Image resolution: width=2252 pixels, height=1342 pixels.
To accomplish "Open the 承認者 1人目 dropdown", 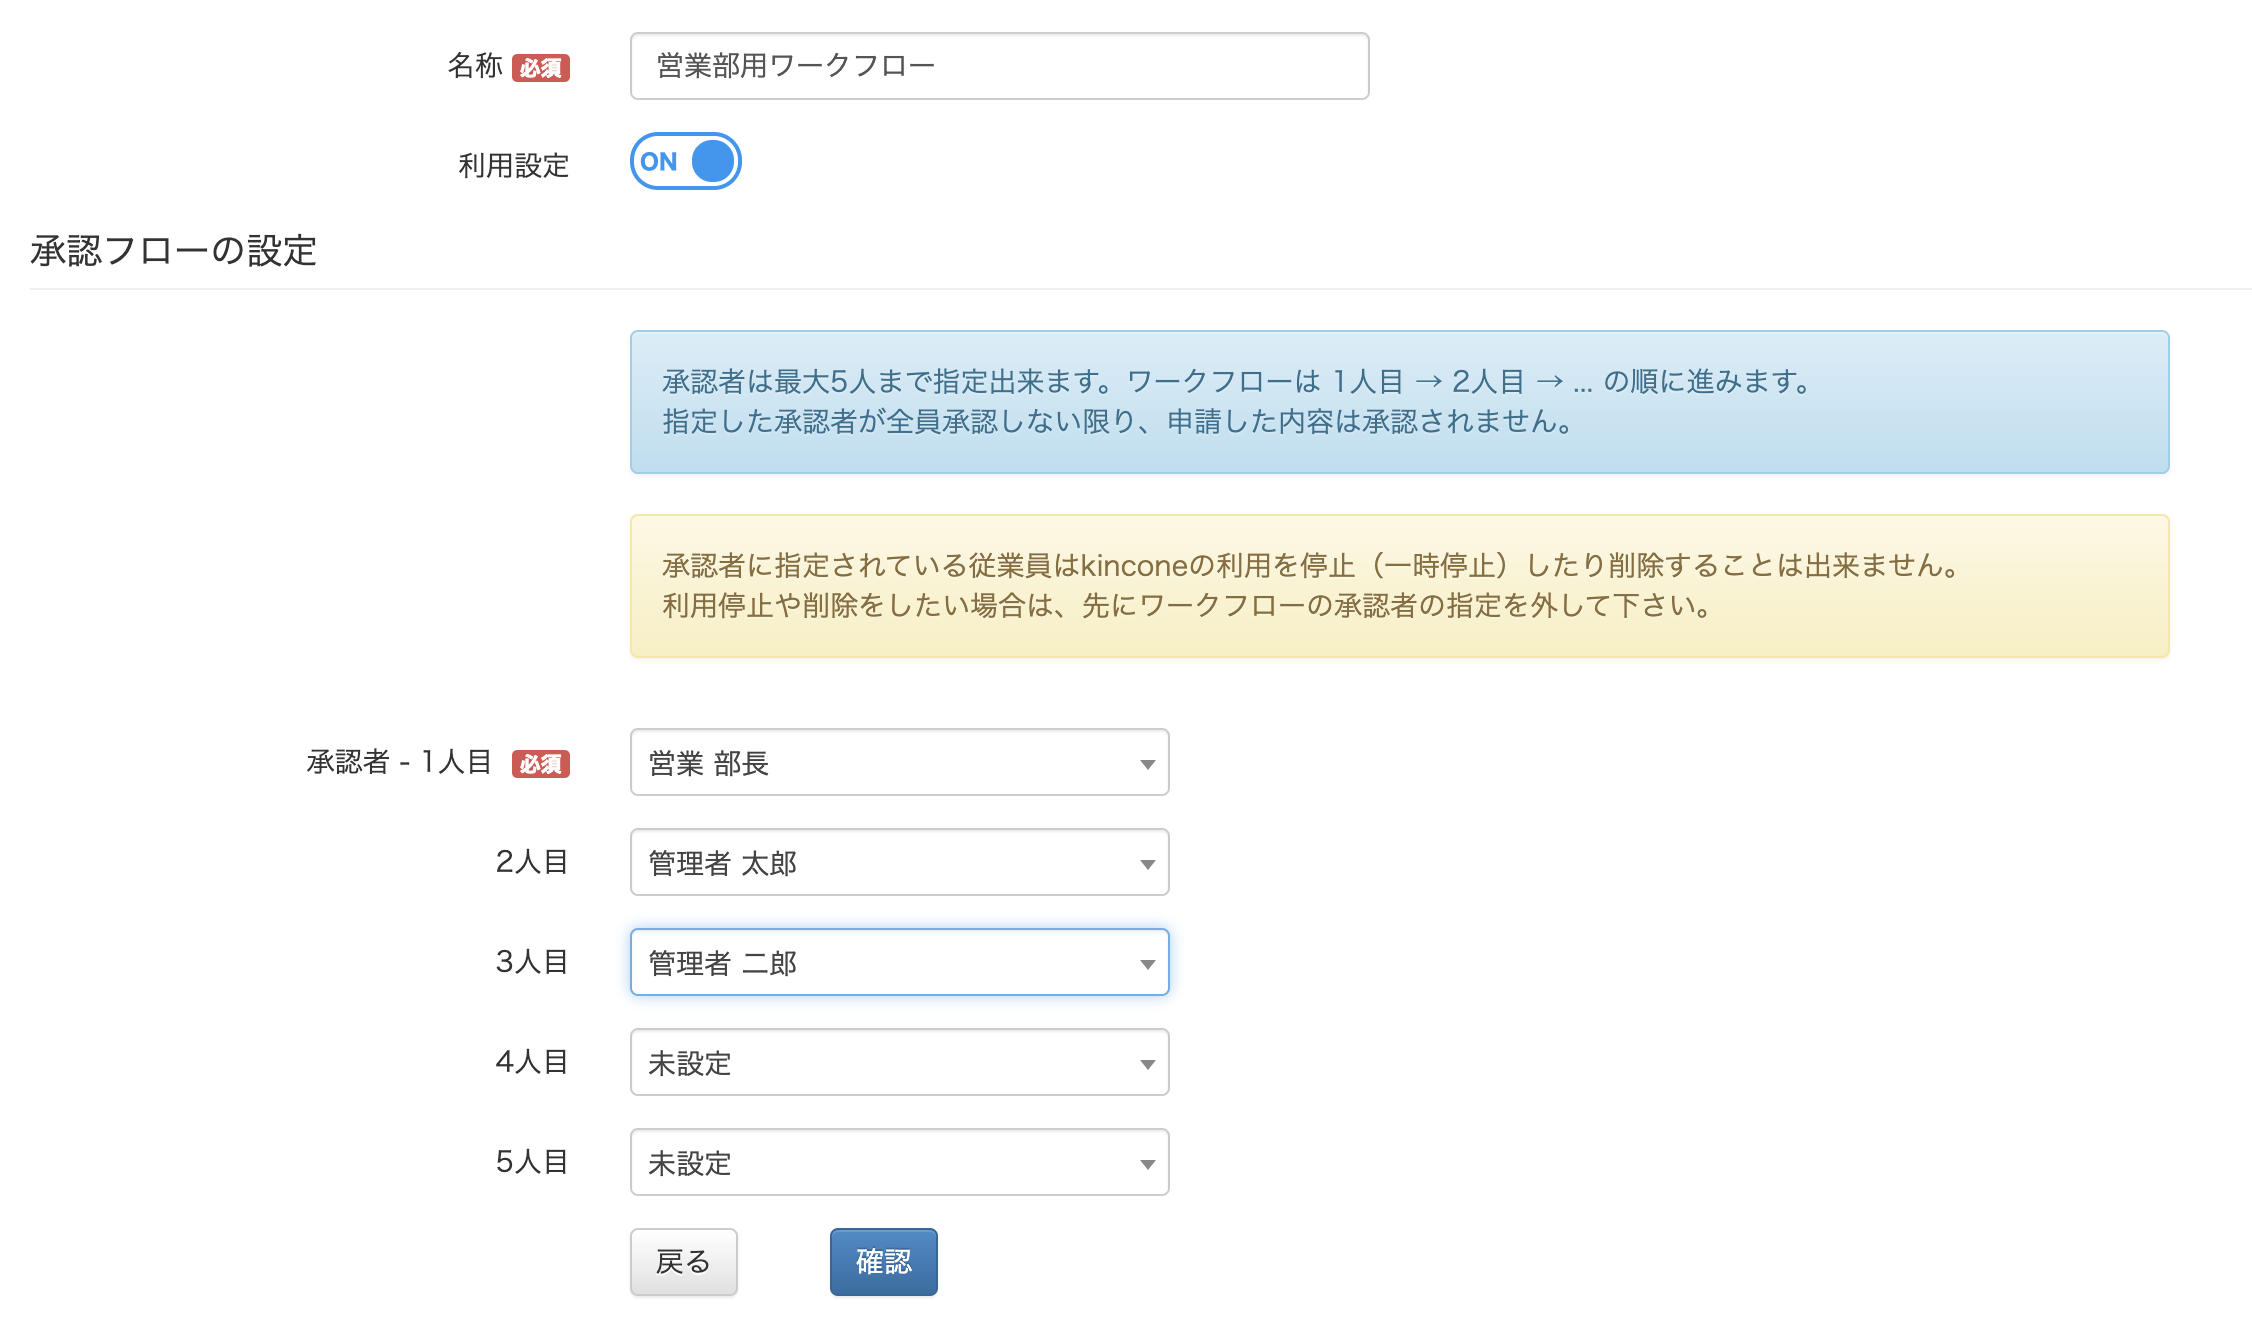I will click(x=898, y=763).
